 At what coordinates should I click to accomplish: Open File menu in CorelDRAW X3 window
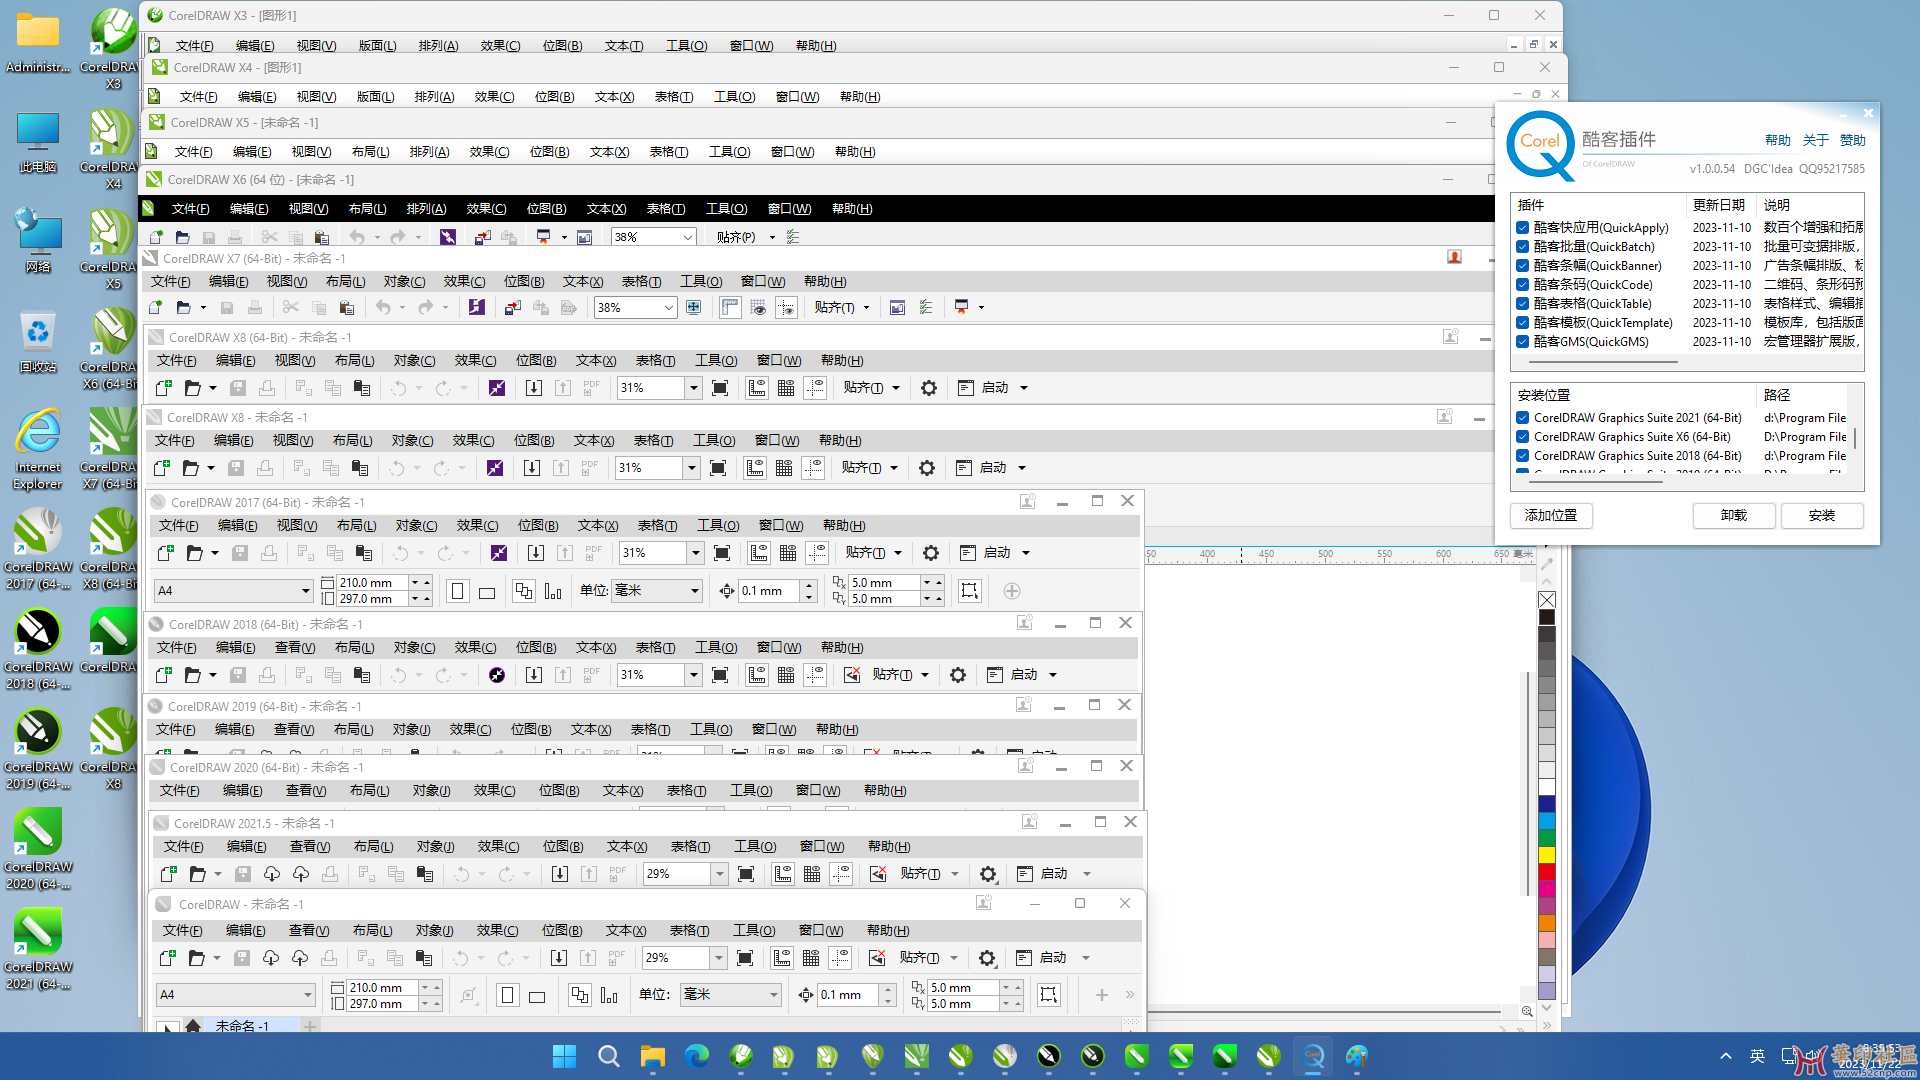pos(194,46)
